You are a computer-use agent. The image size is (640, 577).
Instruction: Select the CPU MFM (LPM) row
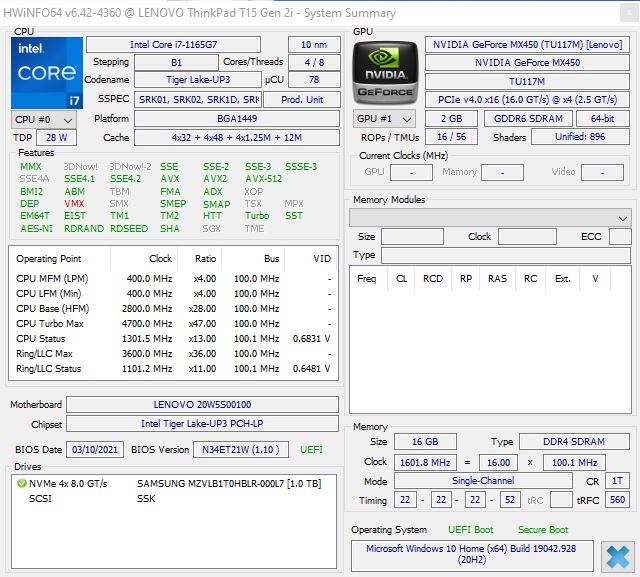point(173,279)
